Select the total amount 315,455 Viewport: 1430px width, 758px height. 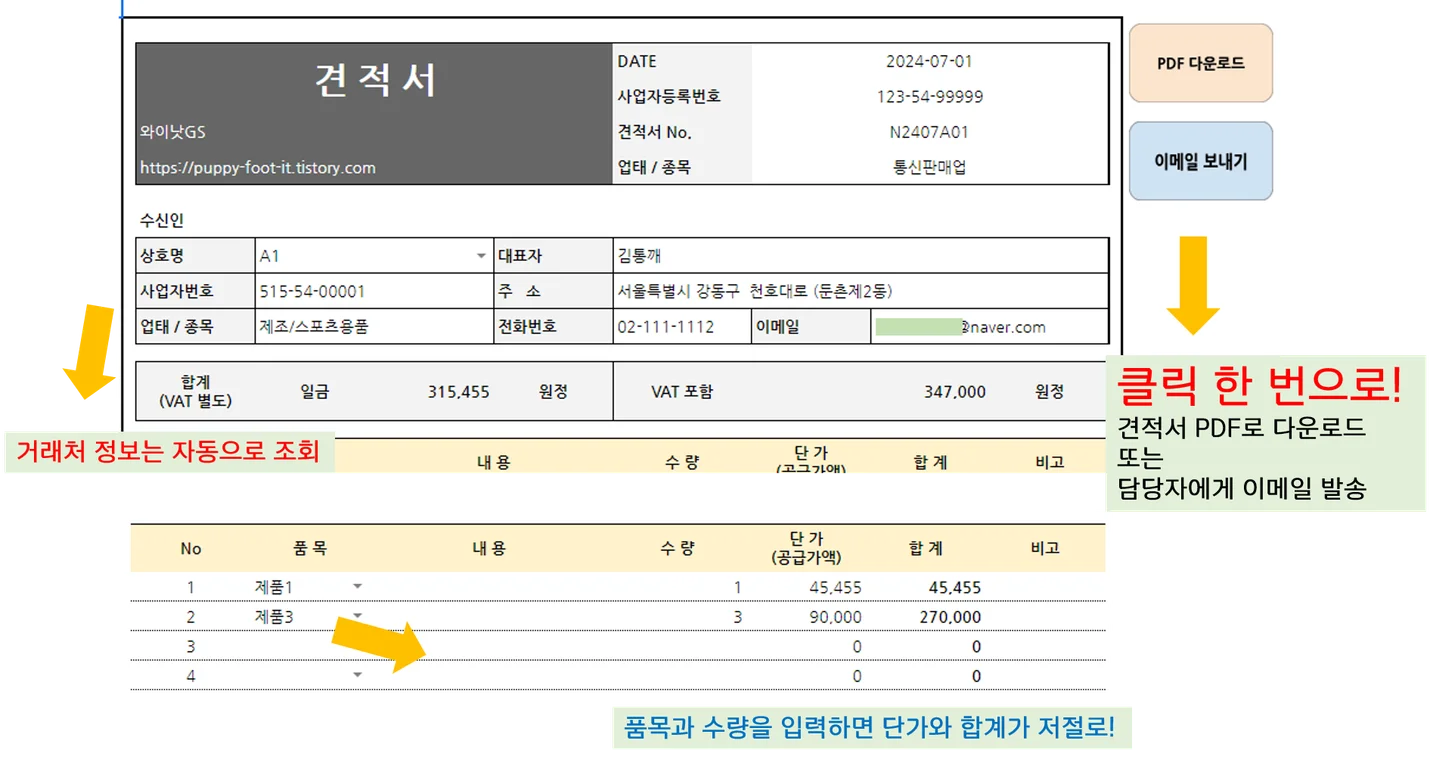pyautogui.click(x=459, y=392)
